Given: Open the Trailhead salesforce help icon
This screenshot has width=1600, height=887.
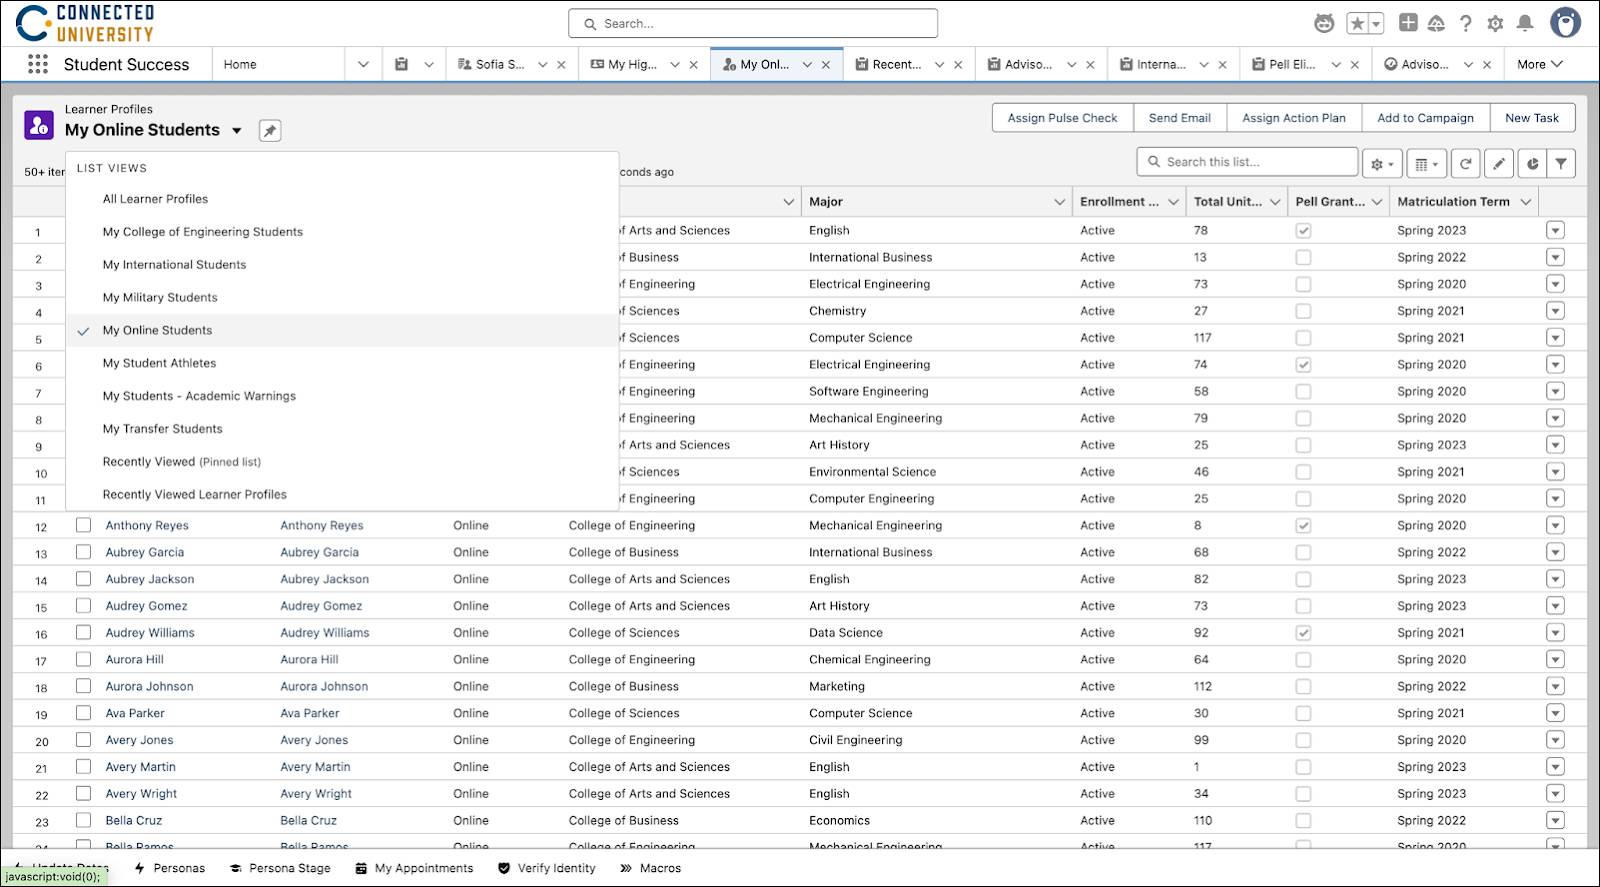Looking at the screenshot, I should pyautogui.click(x=1436, y=23).
